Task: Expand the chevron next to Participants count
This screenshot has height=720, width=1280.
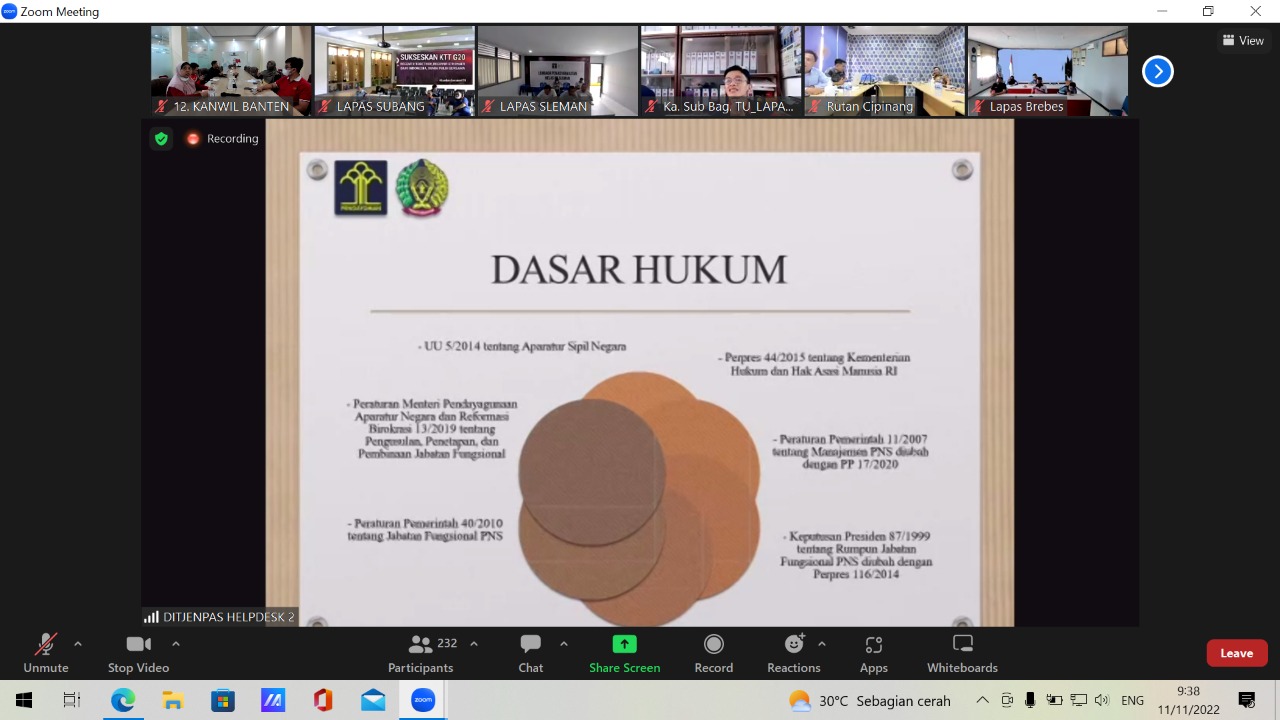Action: [474, 644]
